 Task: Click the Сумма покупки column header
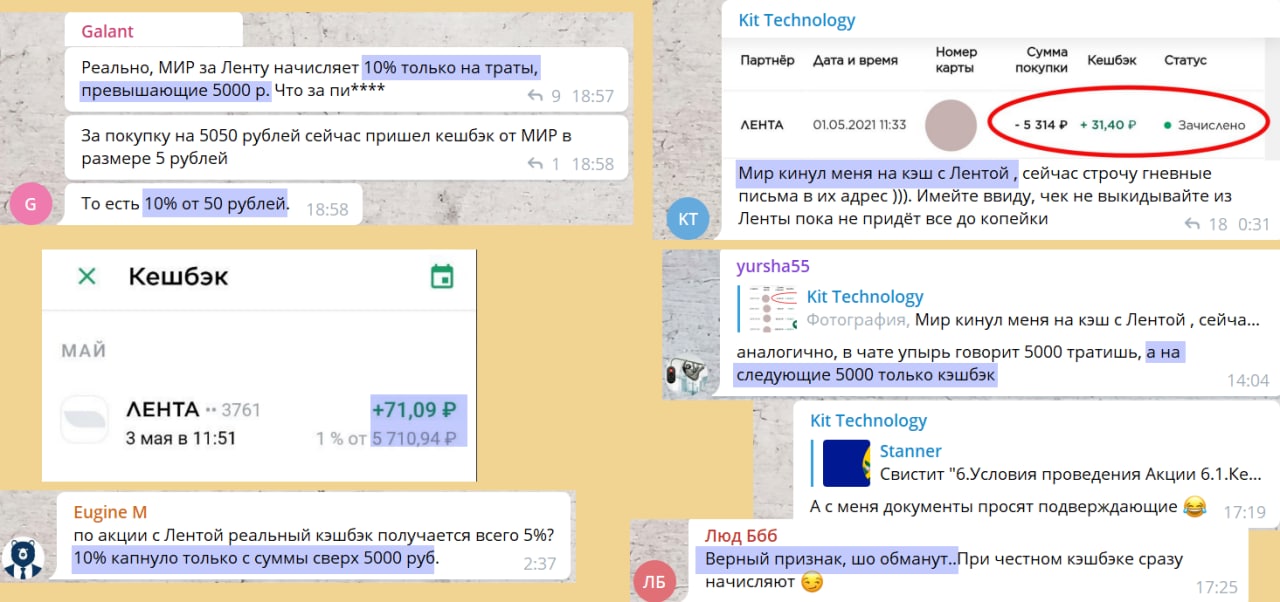pos(1041,60)
